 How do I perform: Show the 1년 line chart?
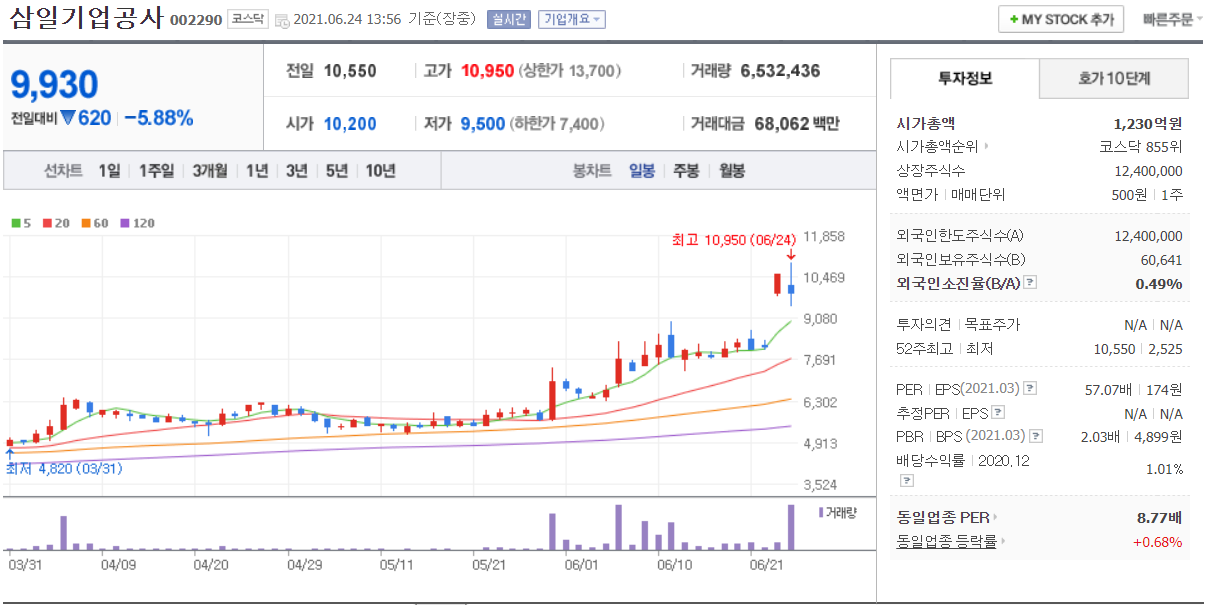pos(257,171)
